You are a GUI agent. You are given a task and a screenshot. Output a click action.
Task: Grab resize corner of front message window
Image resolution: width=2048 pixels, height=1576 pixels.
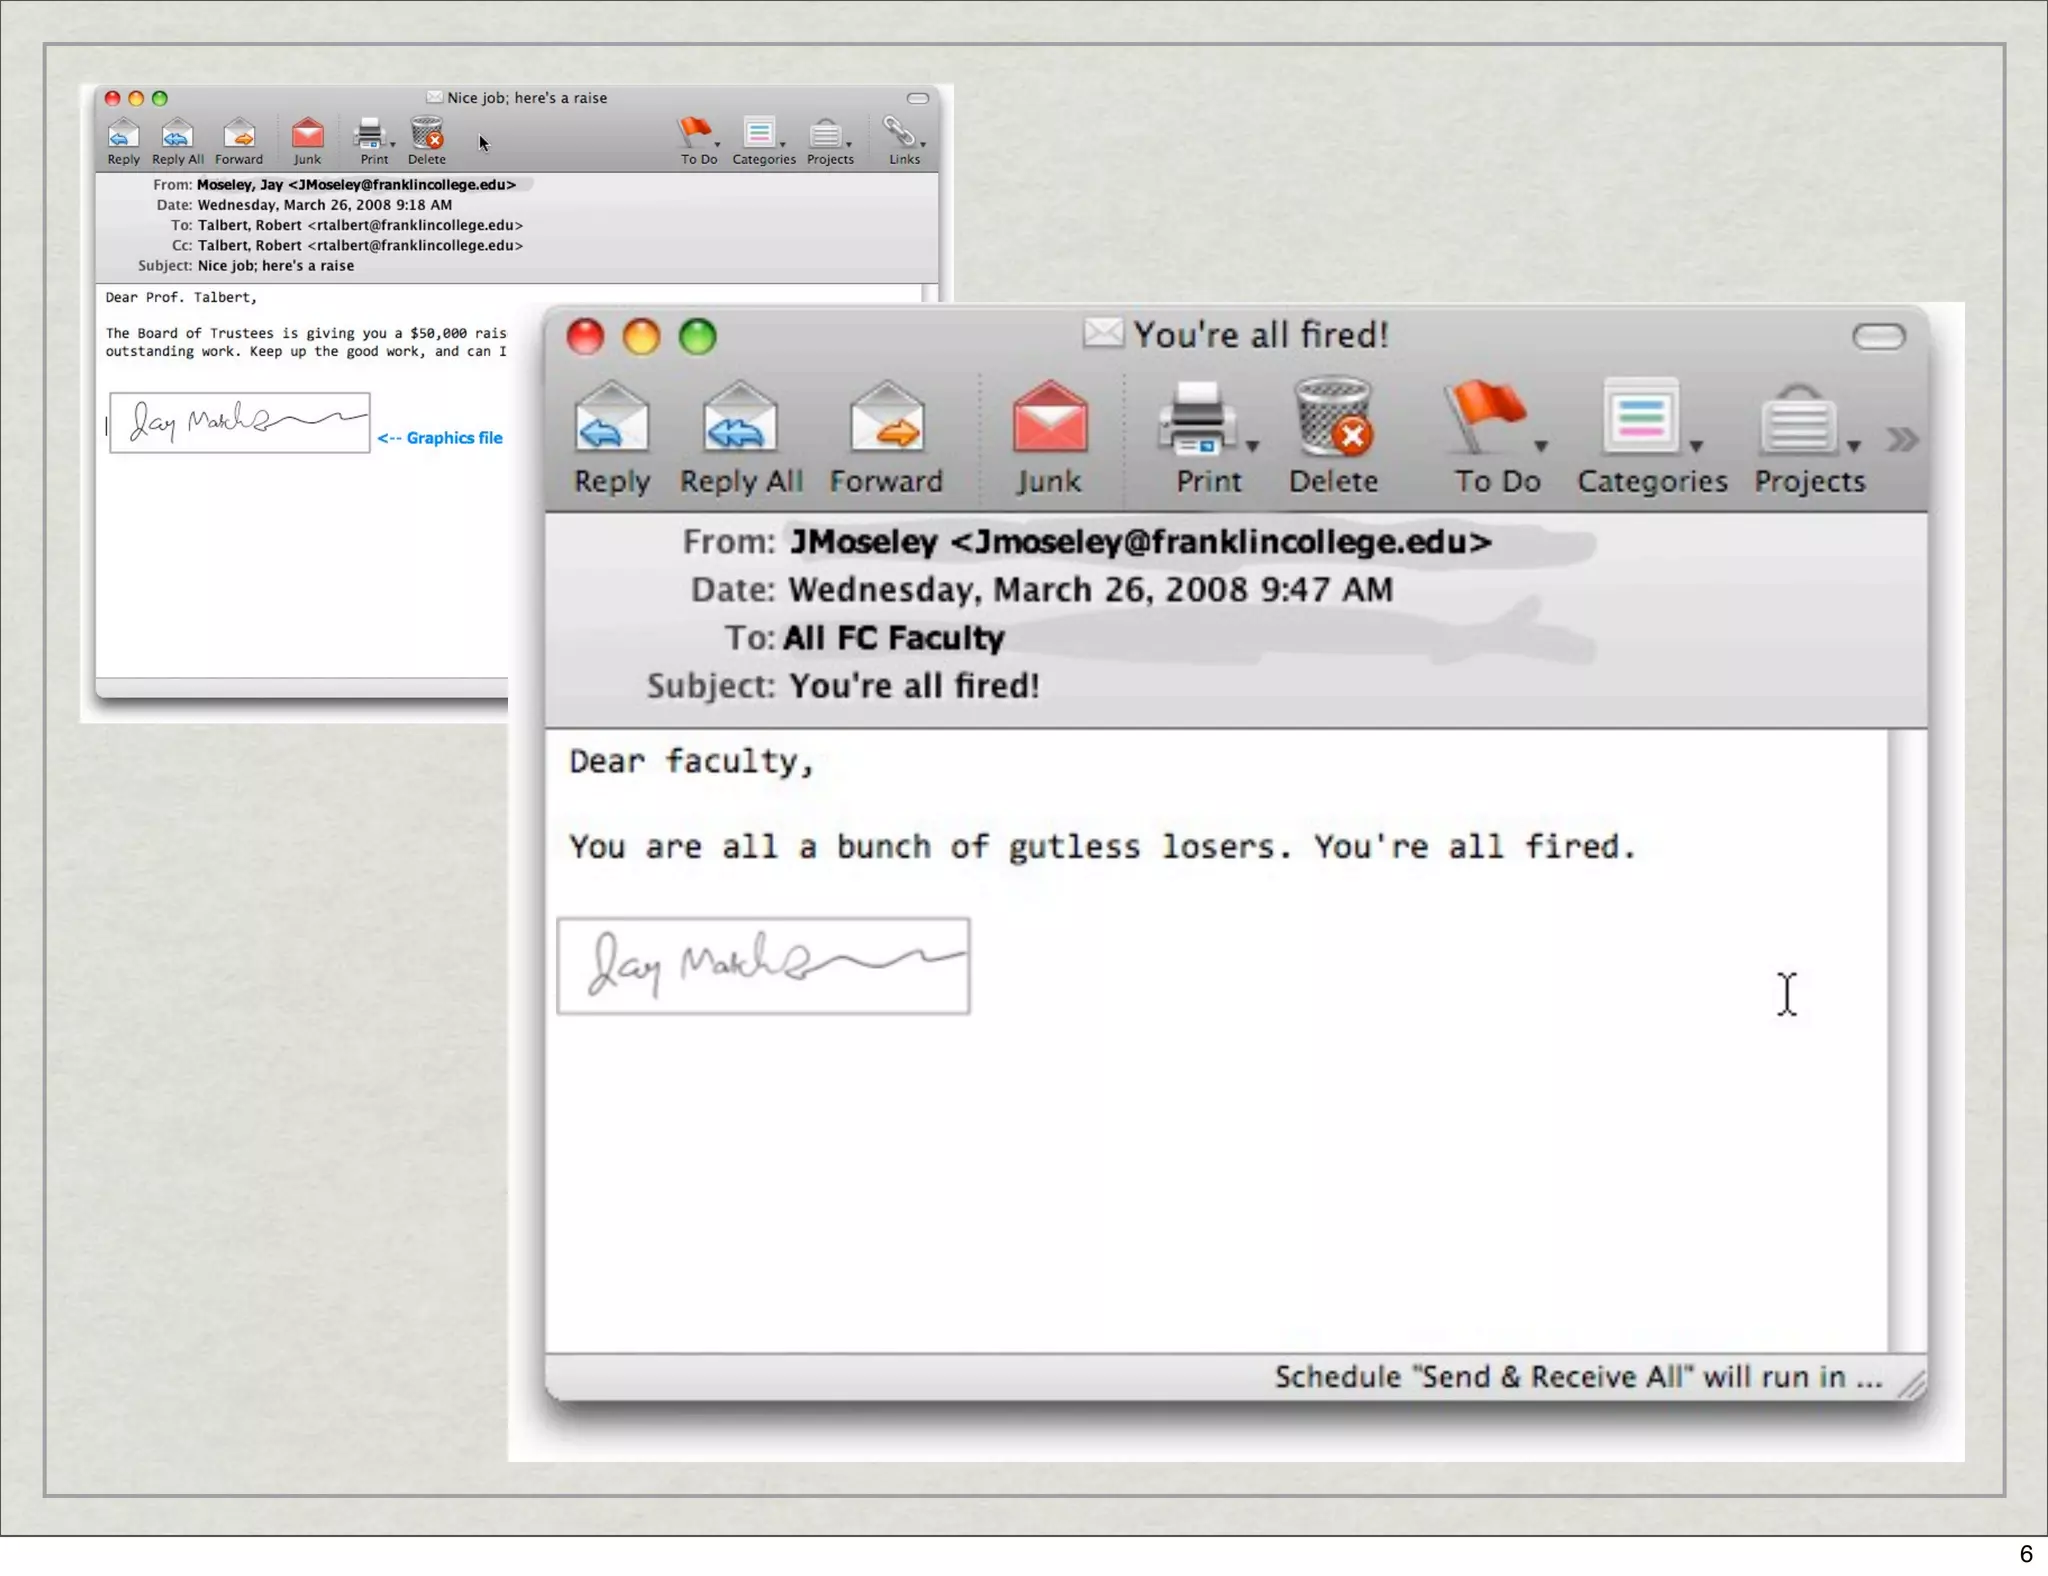pyautogui.click(x=1911, y=1385)
